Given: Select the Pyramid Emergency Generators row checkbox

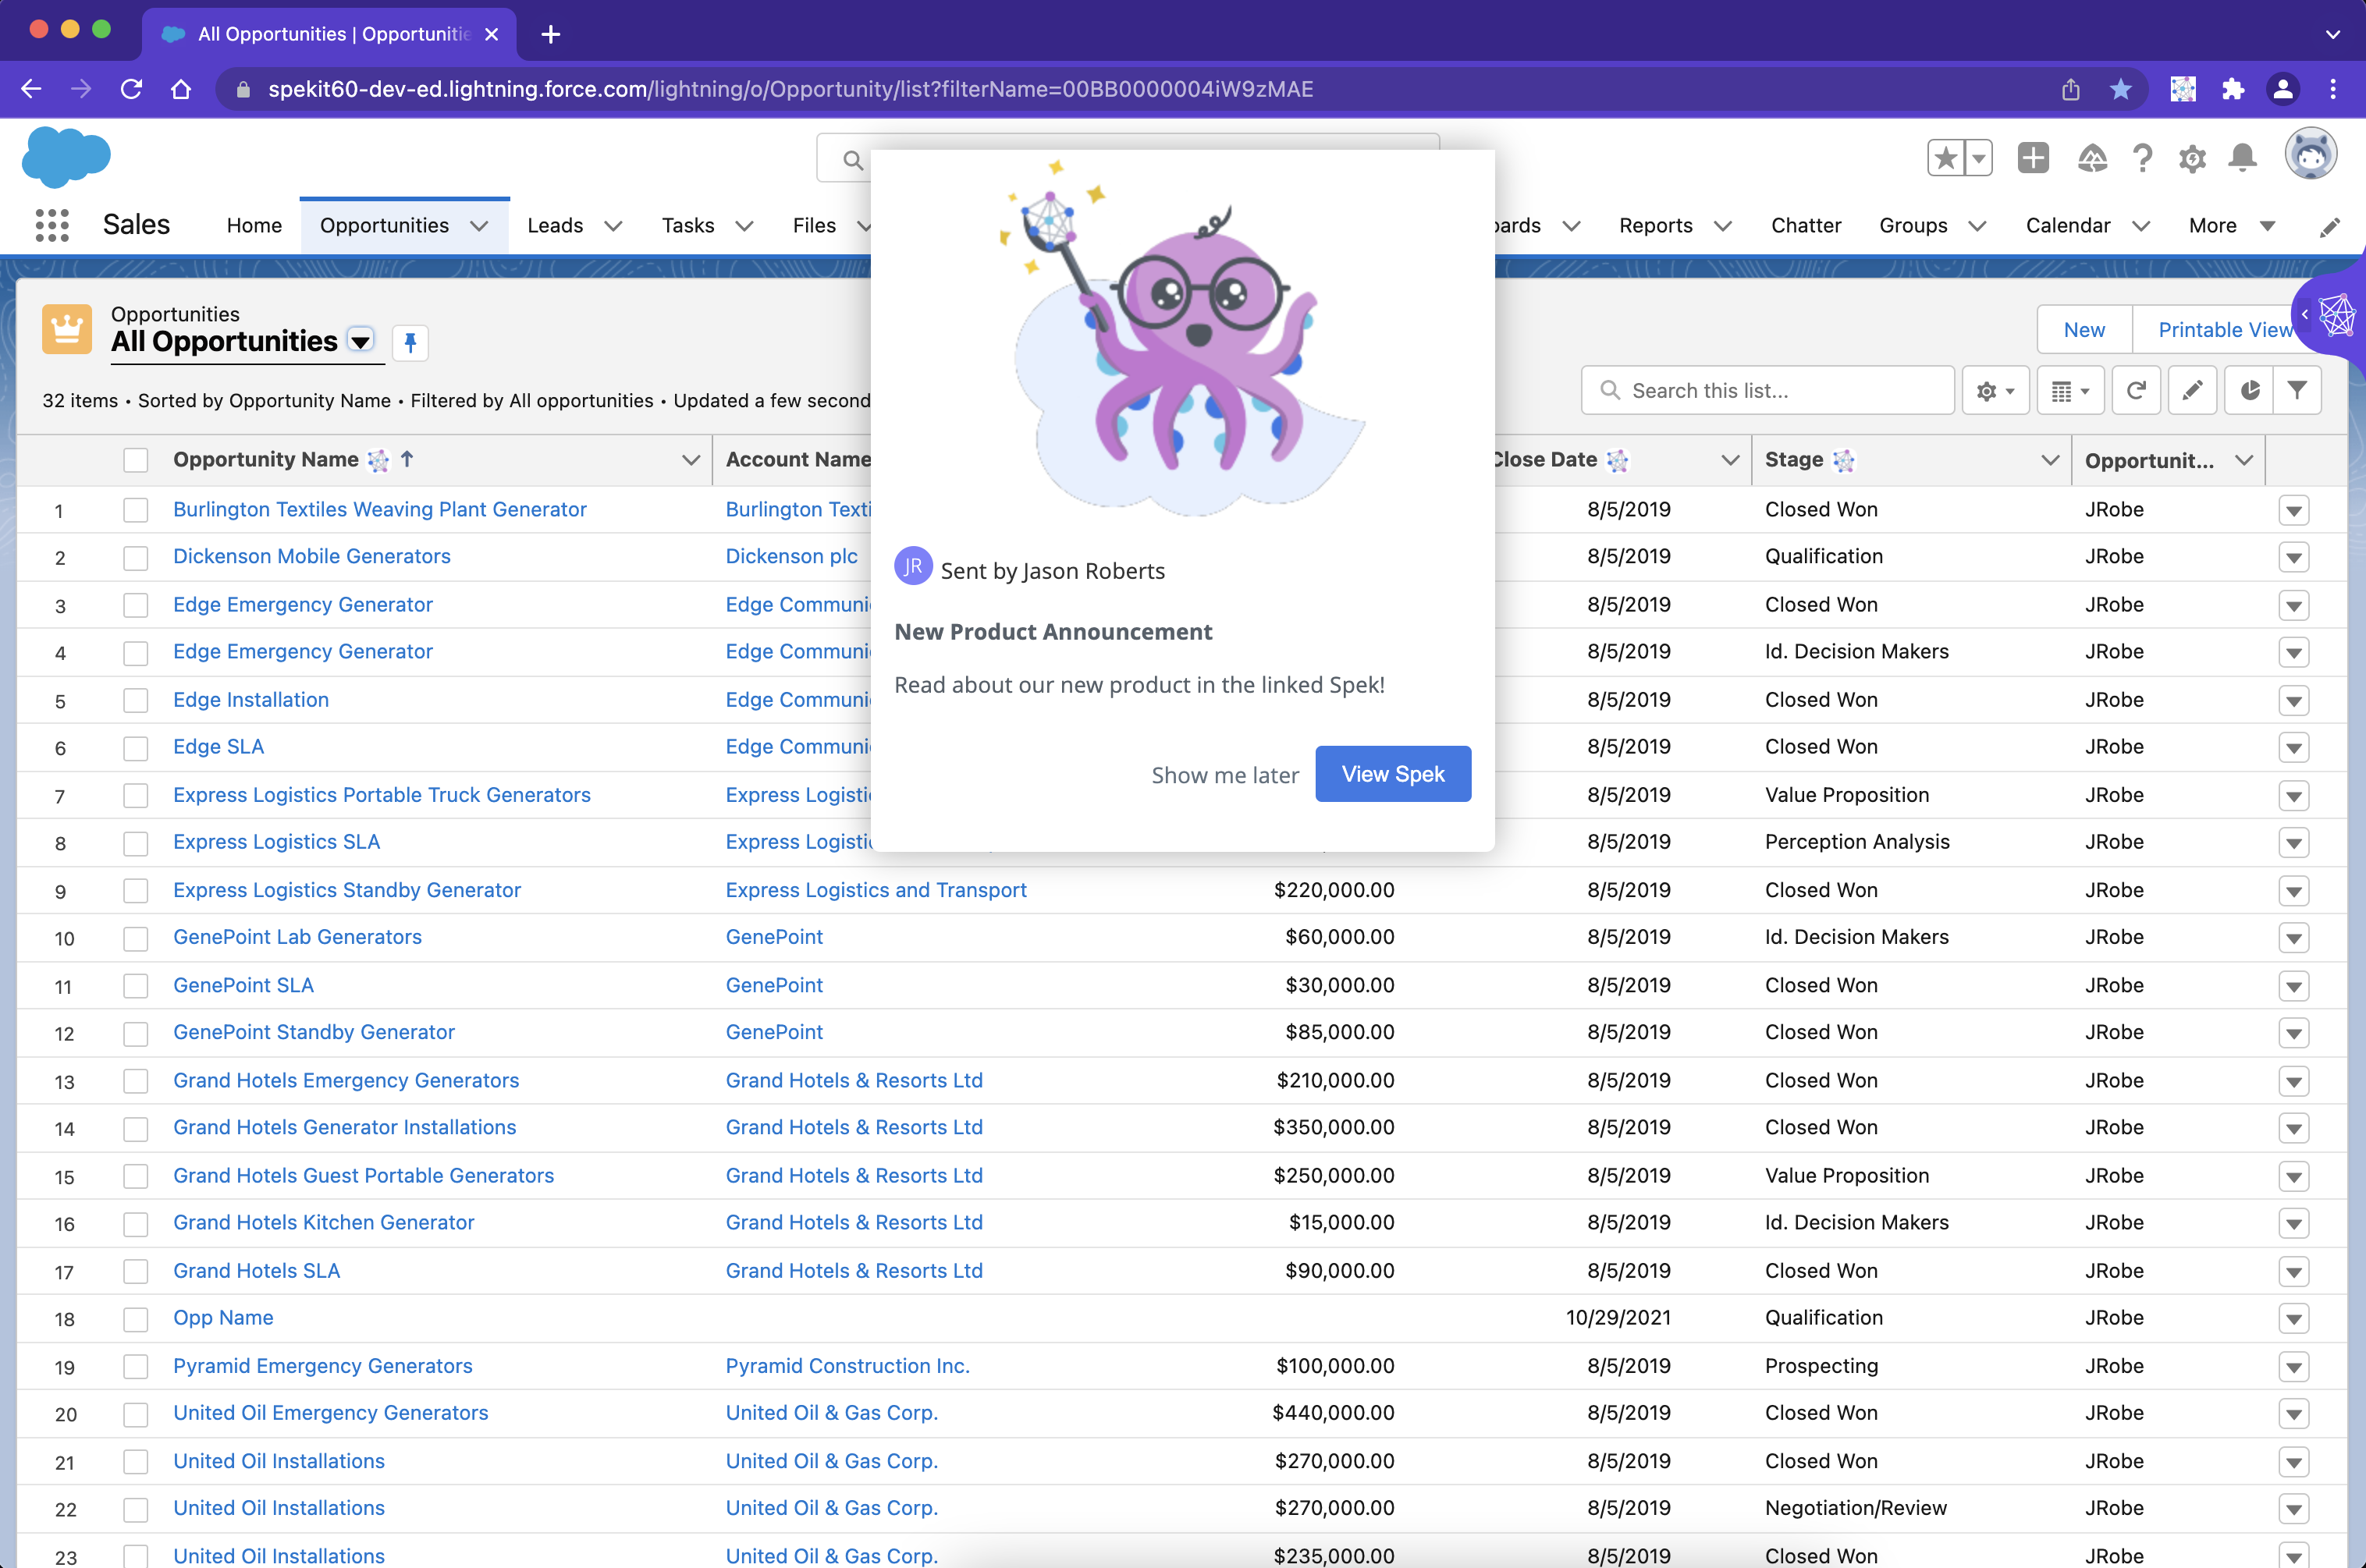Looking at the screenshot, I should tap(136, 1367).
